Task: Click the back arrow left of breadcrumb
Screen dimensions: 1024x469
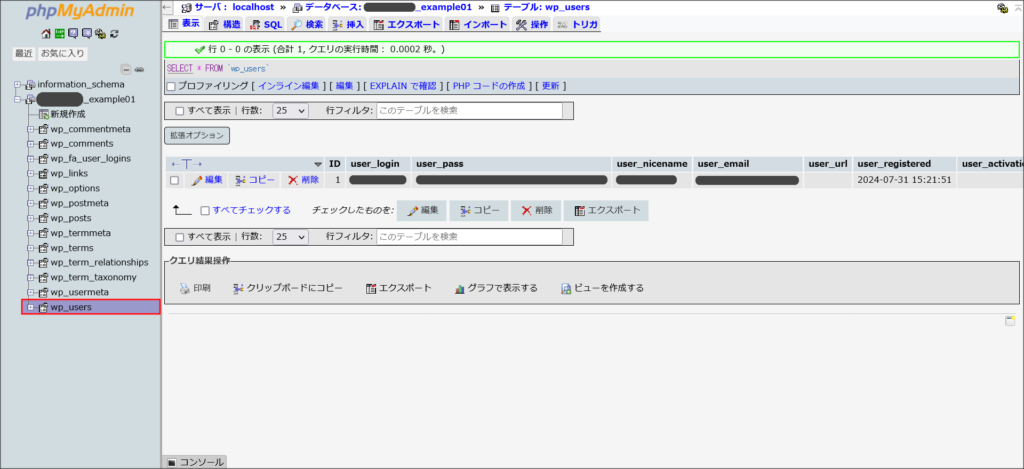Action: tap(167, 7)
